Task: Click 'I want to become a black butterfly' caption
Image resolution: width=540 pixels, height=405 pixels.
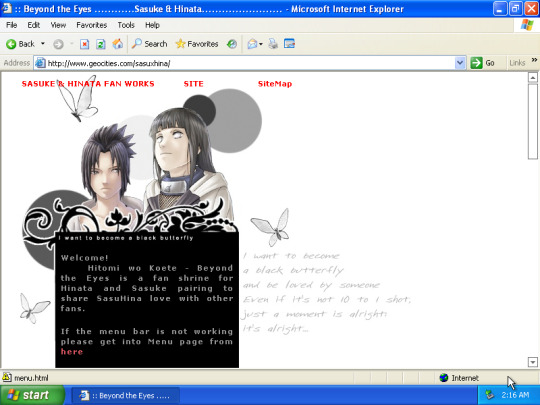Action: [x=126, y=238]
